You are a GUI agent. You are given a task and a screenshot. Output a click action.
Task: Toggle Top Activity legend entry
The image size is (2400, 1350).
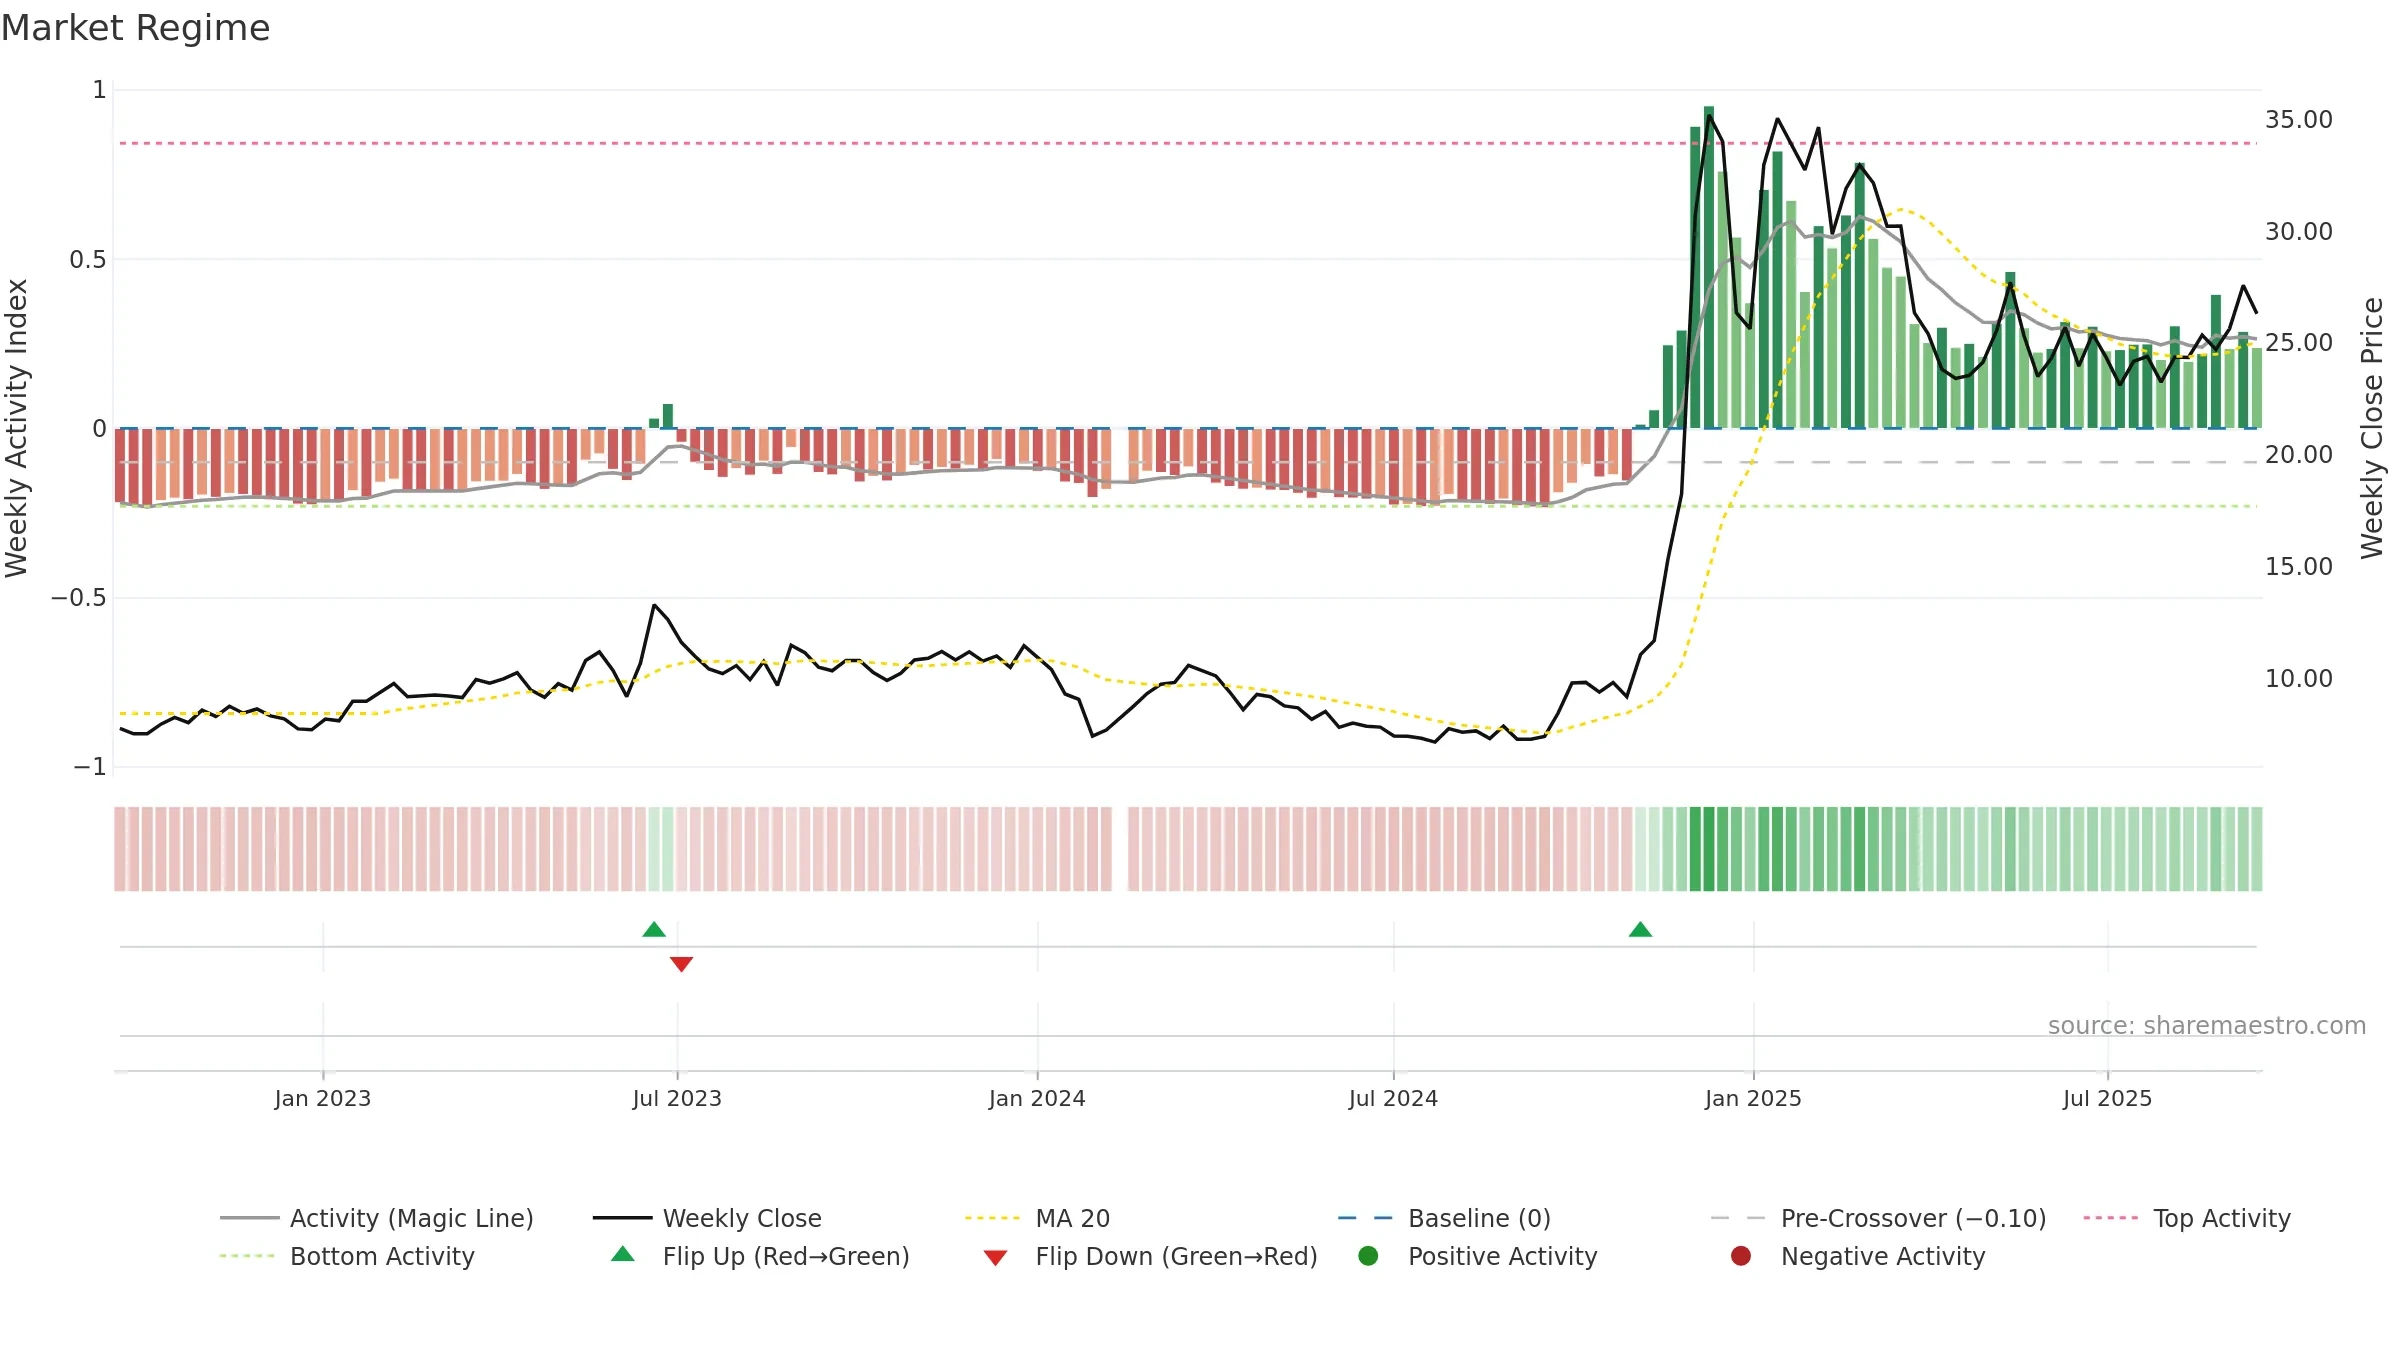pyautogui.click(x=2186, y=1218)
